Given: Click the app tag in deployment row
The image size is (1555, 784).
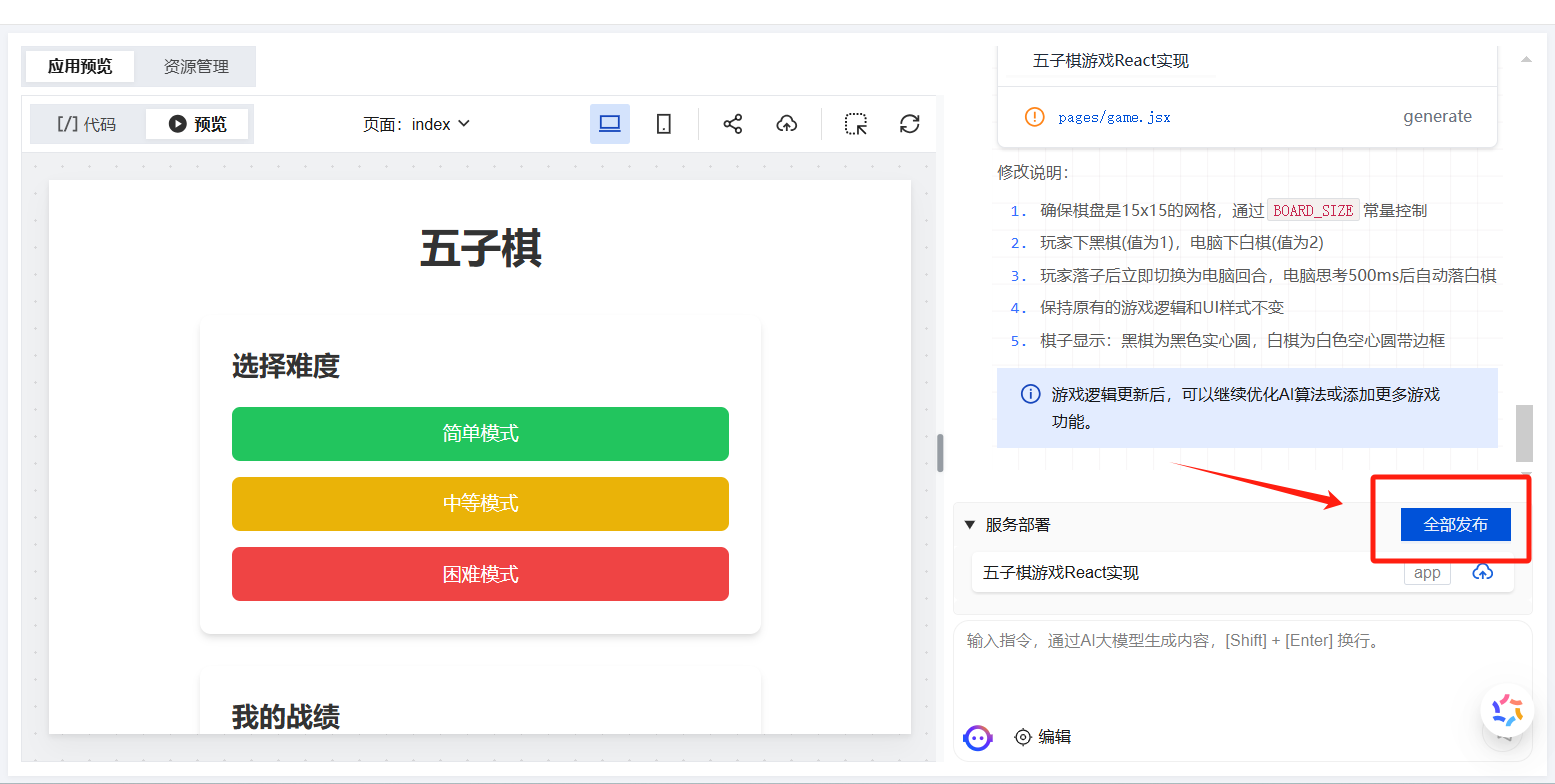Looking at the screenshot, I should pos(1427,573).
